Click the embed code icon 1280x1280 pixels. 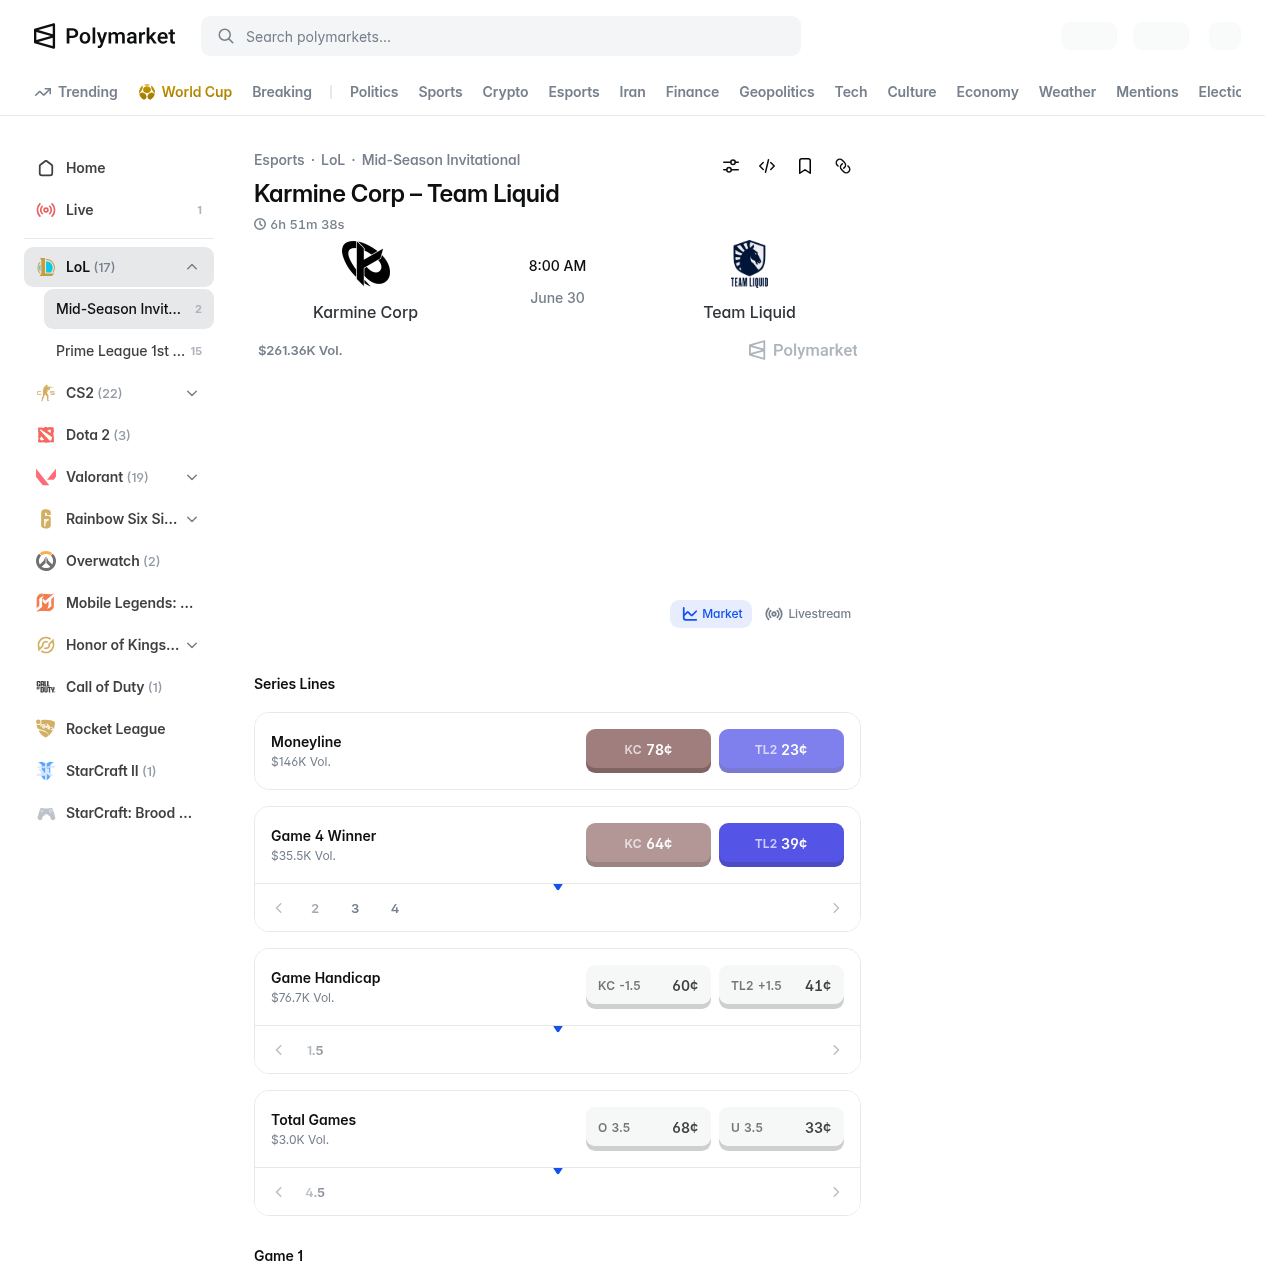tap(767, 166)
